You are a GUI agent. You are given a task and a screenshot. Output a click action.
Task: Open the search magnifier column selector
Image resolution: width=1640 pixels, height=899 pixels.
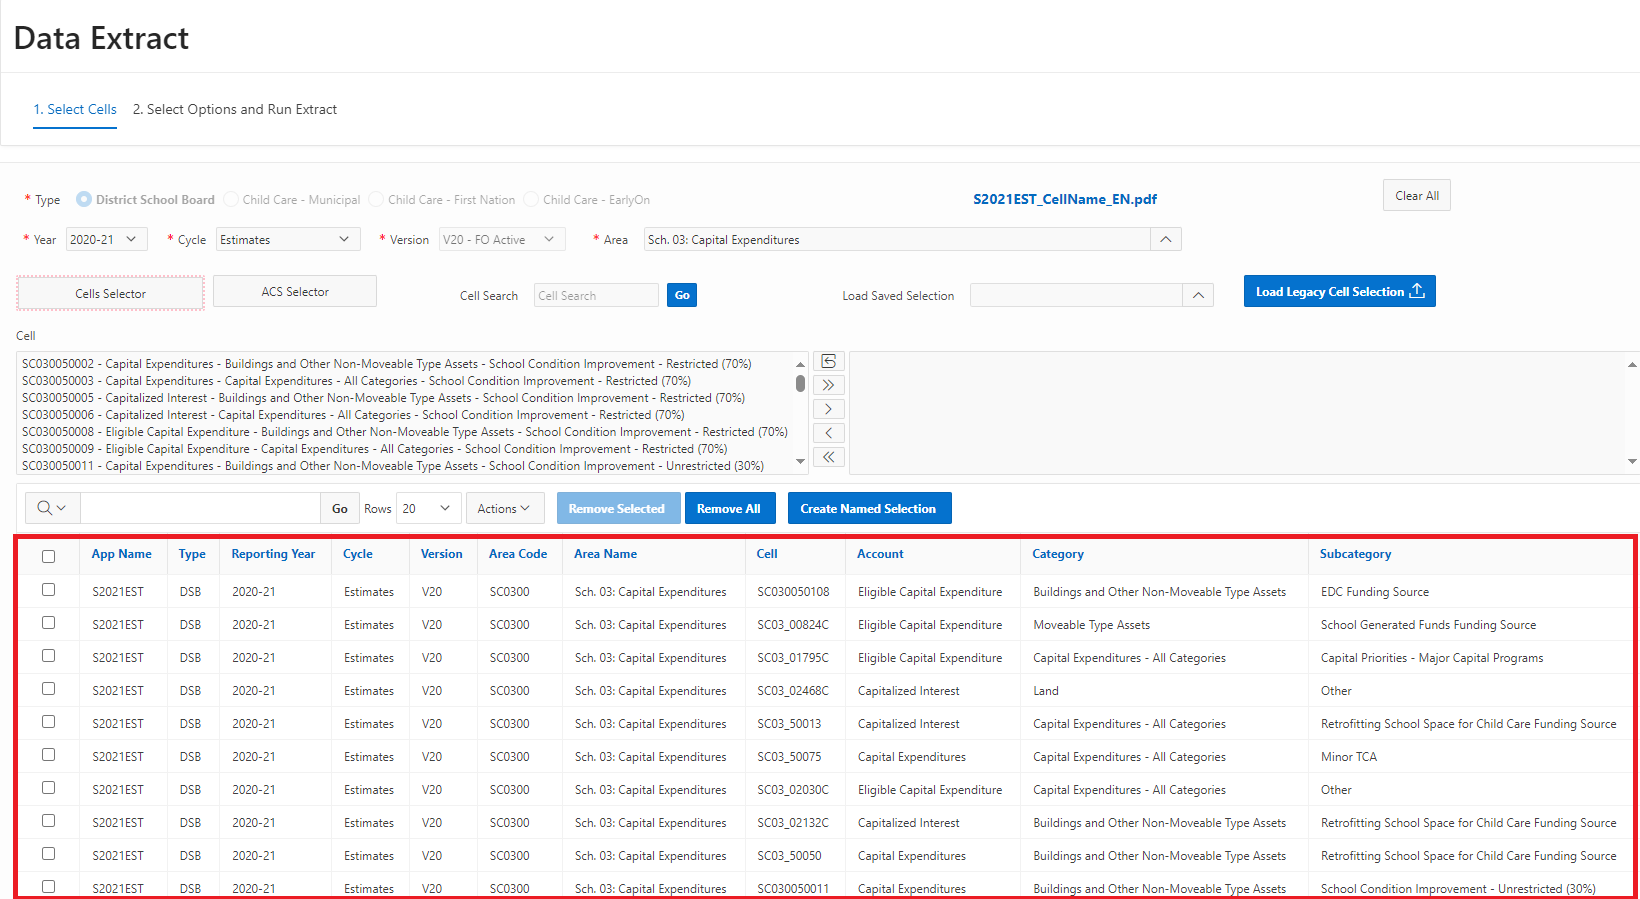(52, 508)
